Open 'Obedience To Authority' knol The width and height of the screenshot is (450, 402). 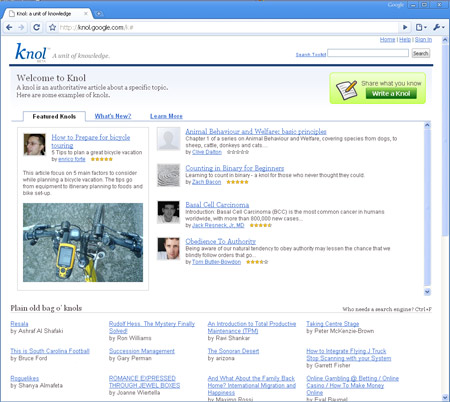[221, 241]
